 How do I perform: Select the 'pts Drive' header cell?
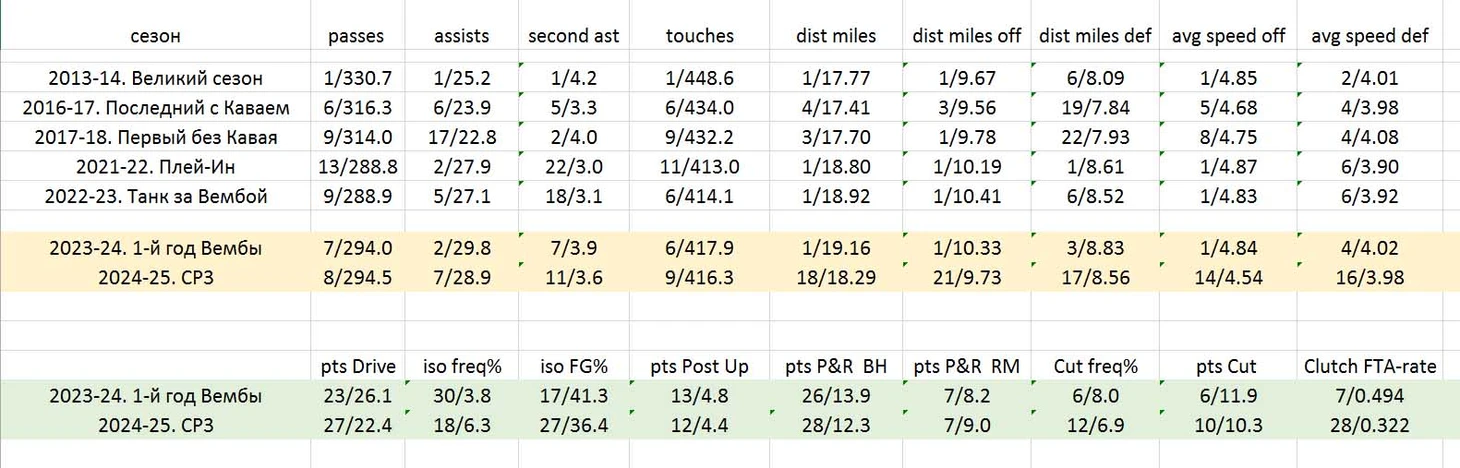356,366
